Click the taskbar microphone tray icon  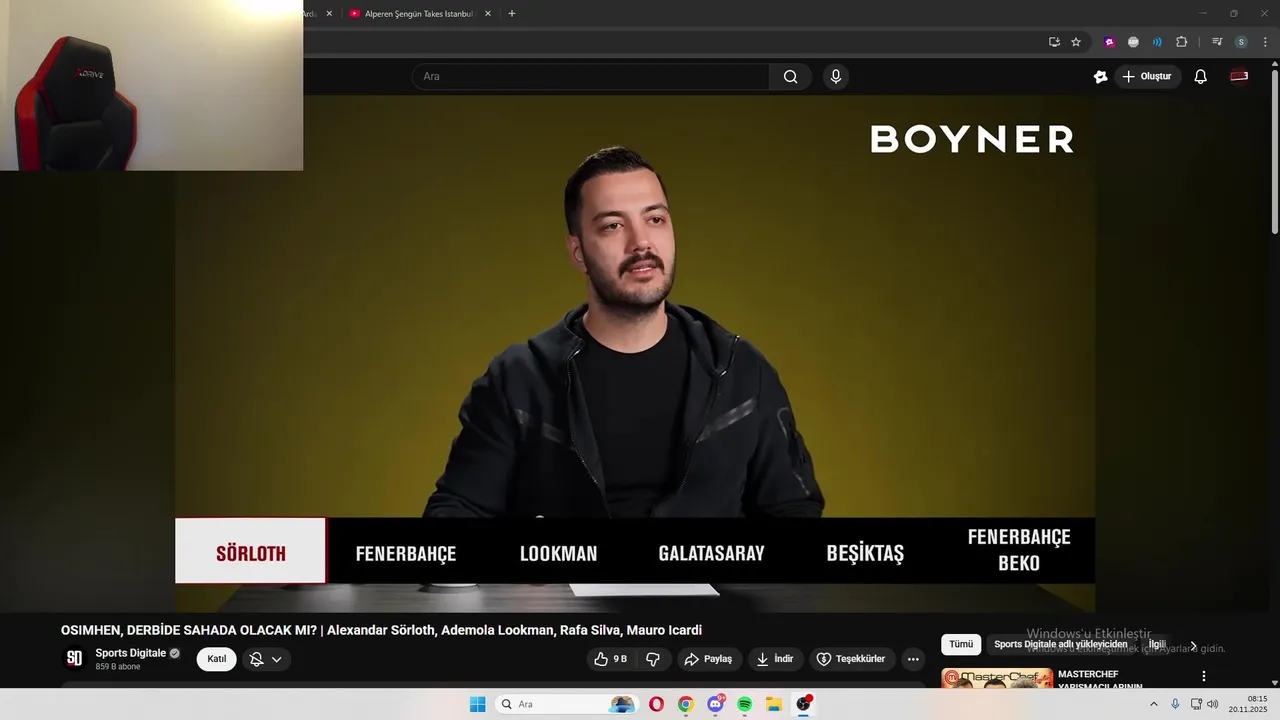(1175, 704)
